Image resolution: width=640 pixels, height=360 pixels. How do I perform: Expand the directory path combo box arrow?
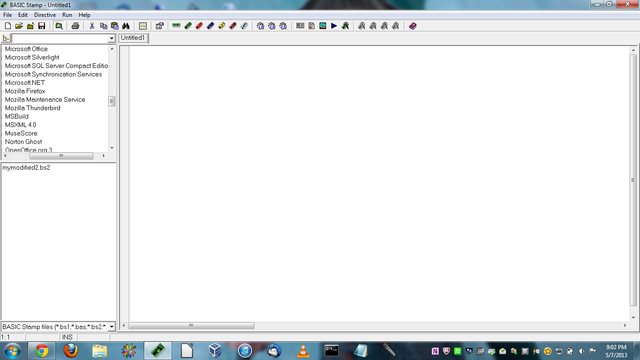click(111, 38)
